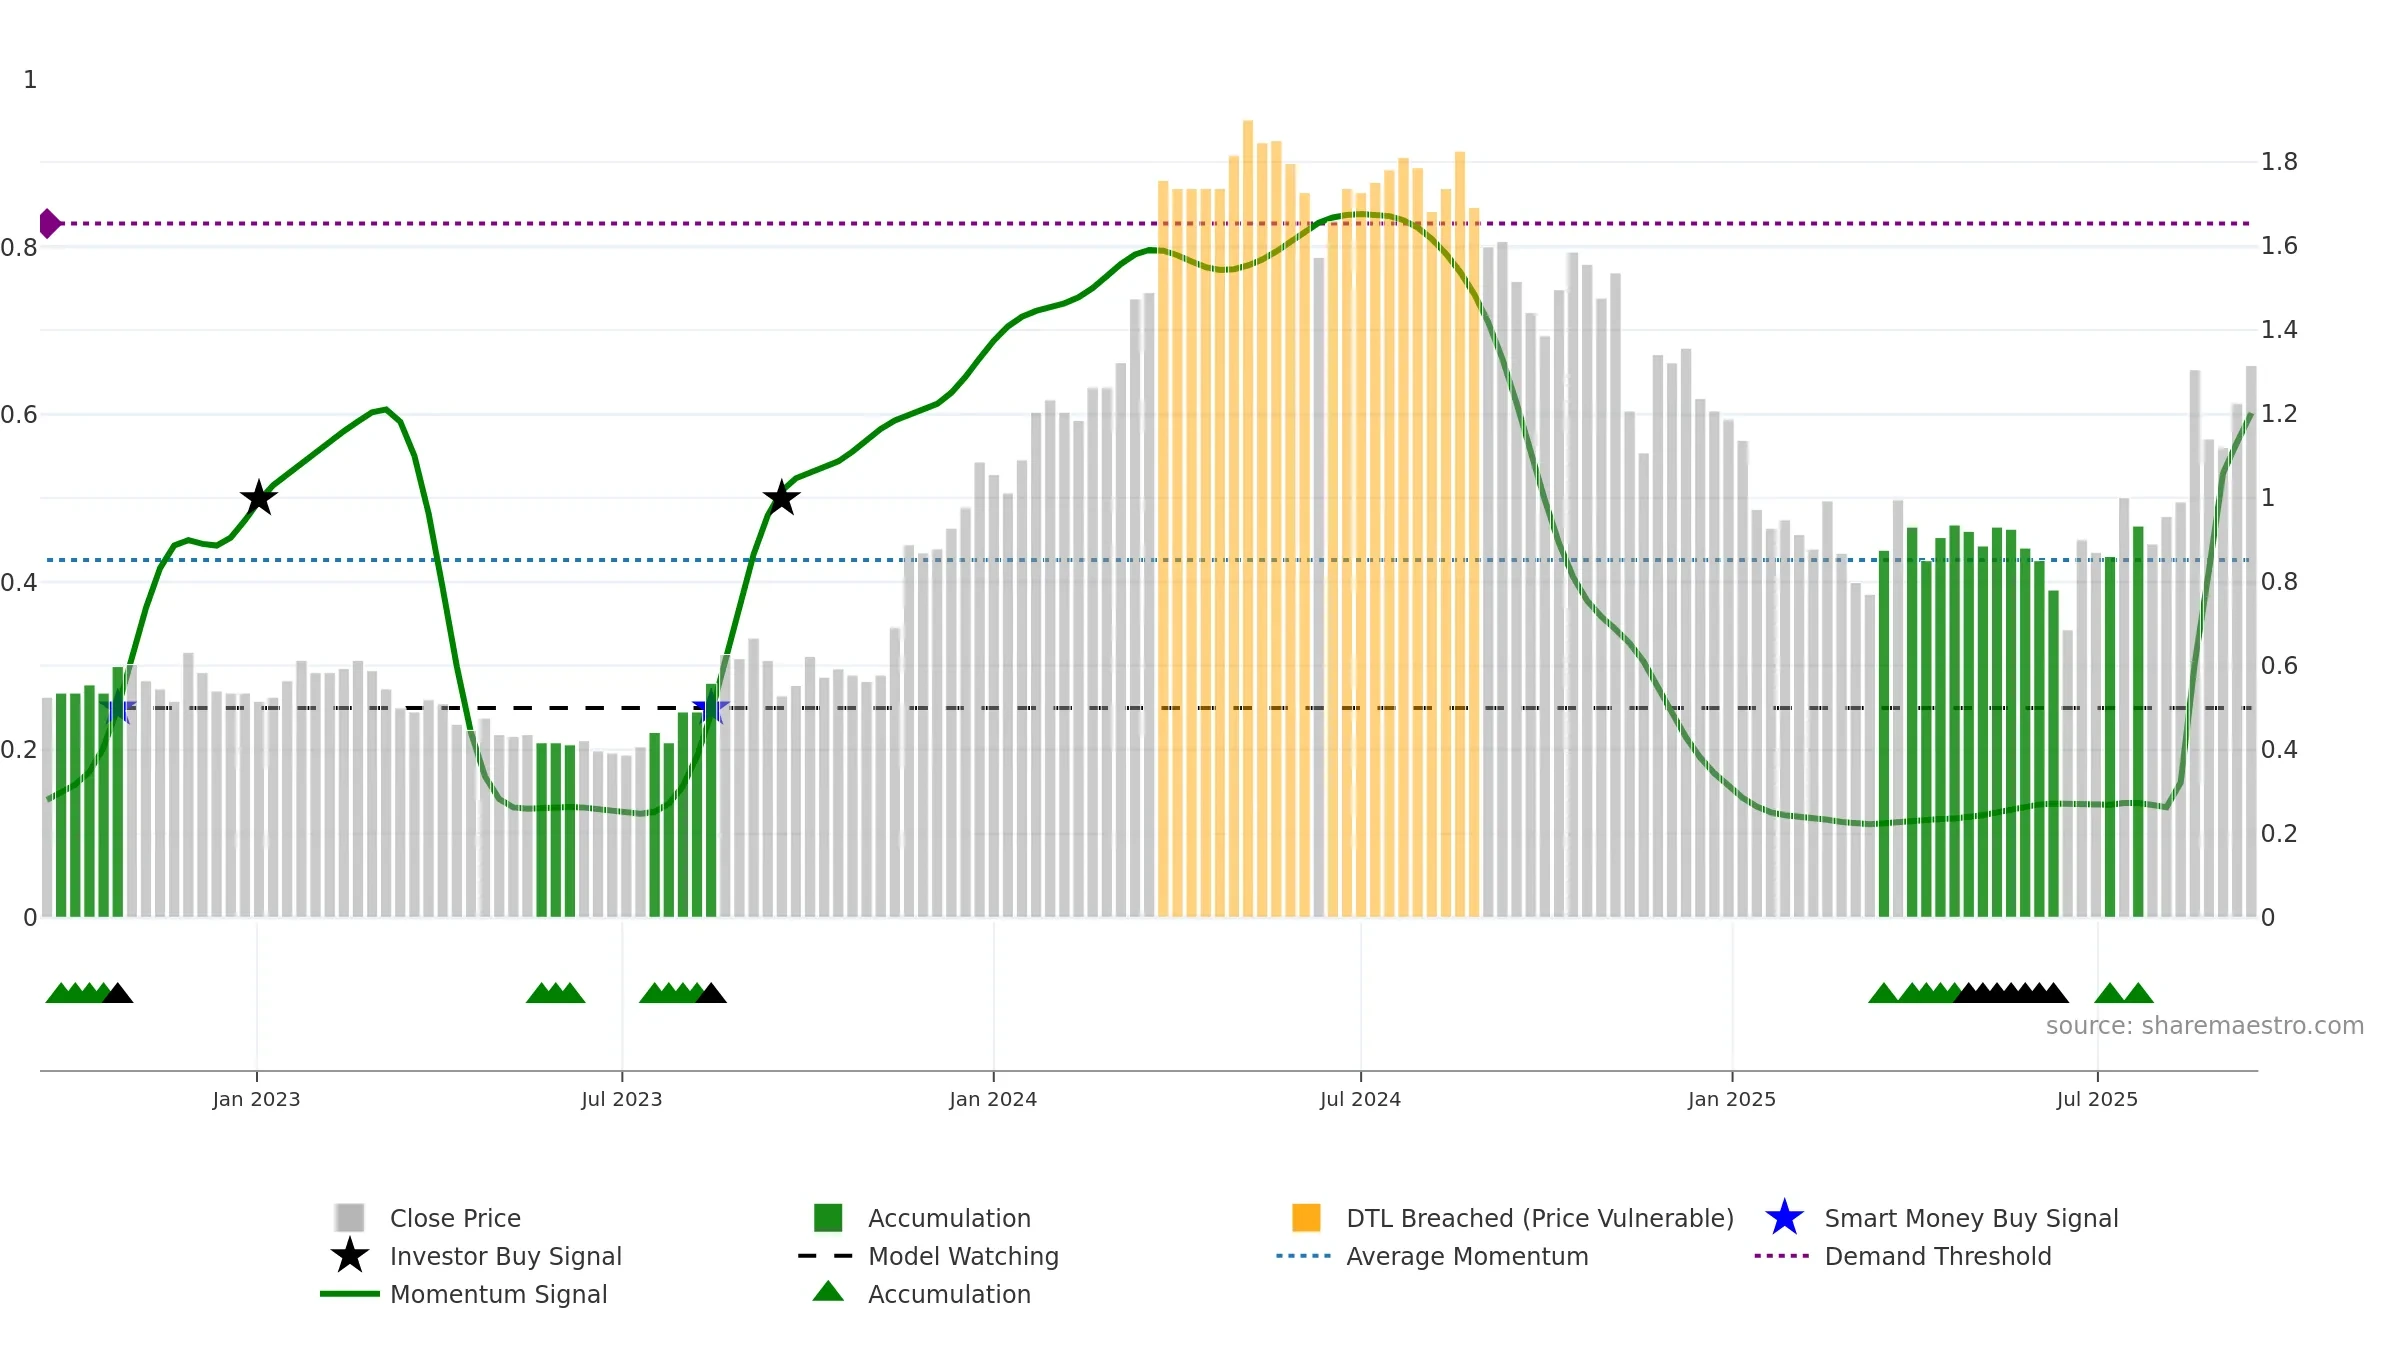Click the black investor buy star near Sep 2023
The height and width of the screenshot is (1350, 2400).
coord(781,497)
